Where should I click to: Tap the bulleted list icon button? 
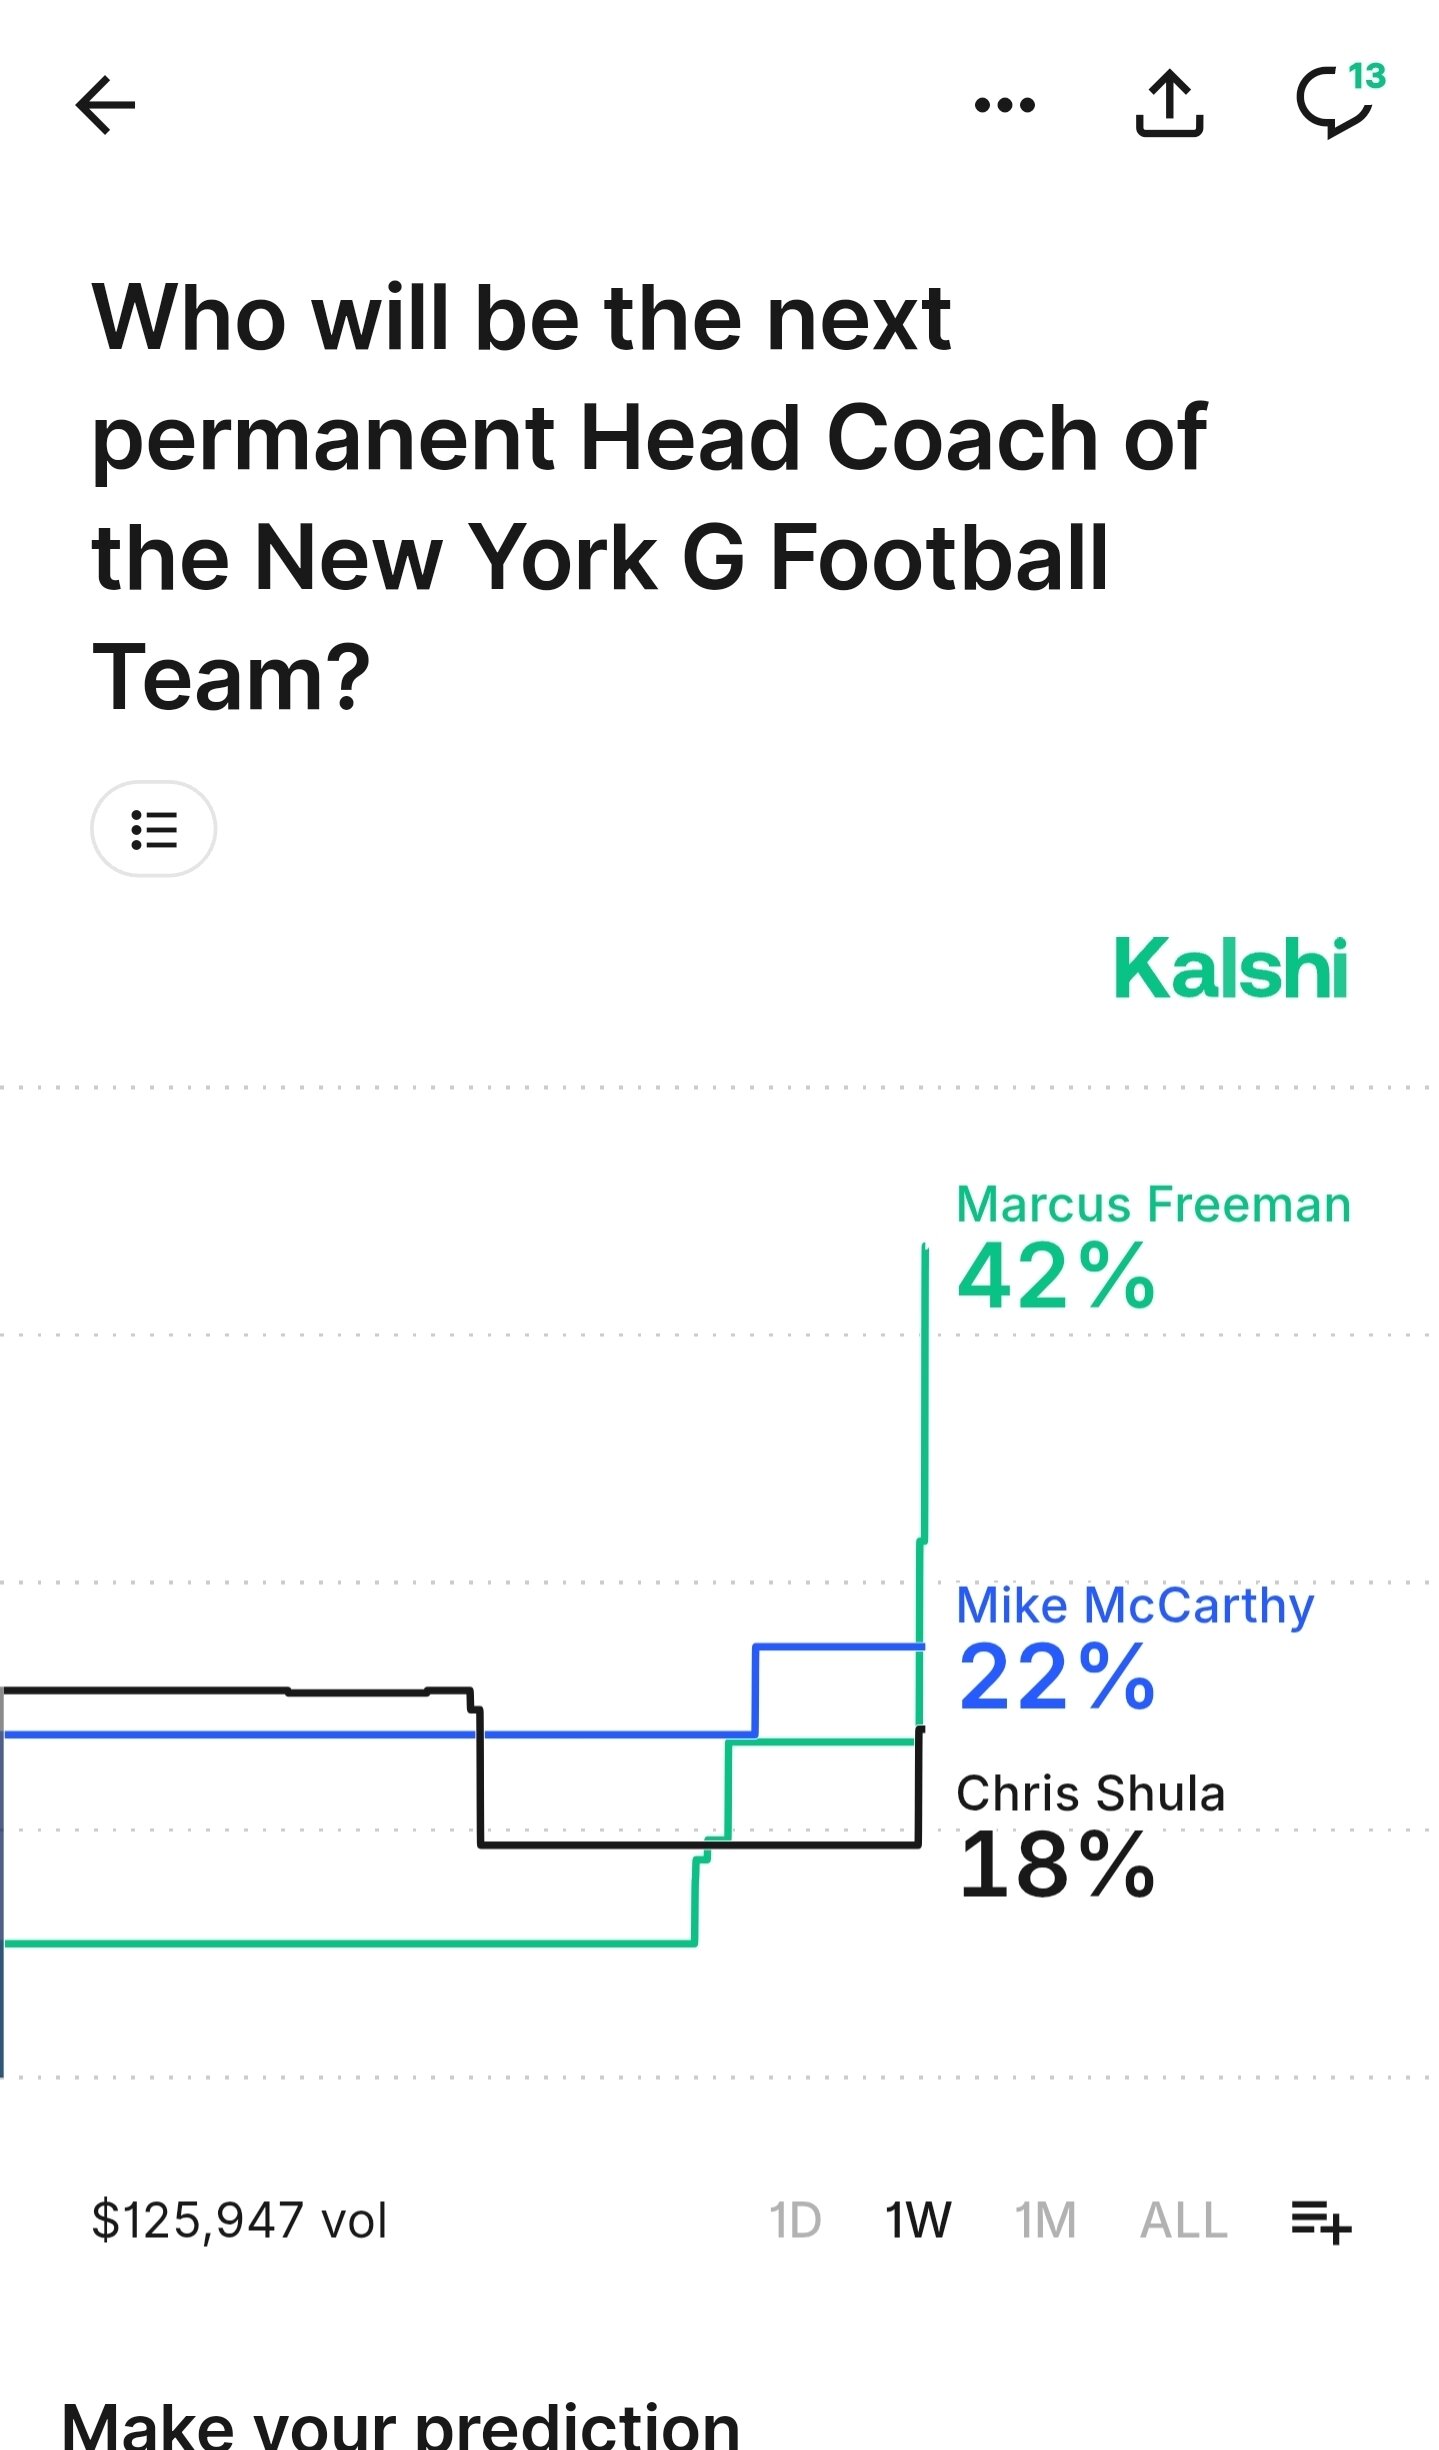[154, 829]
